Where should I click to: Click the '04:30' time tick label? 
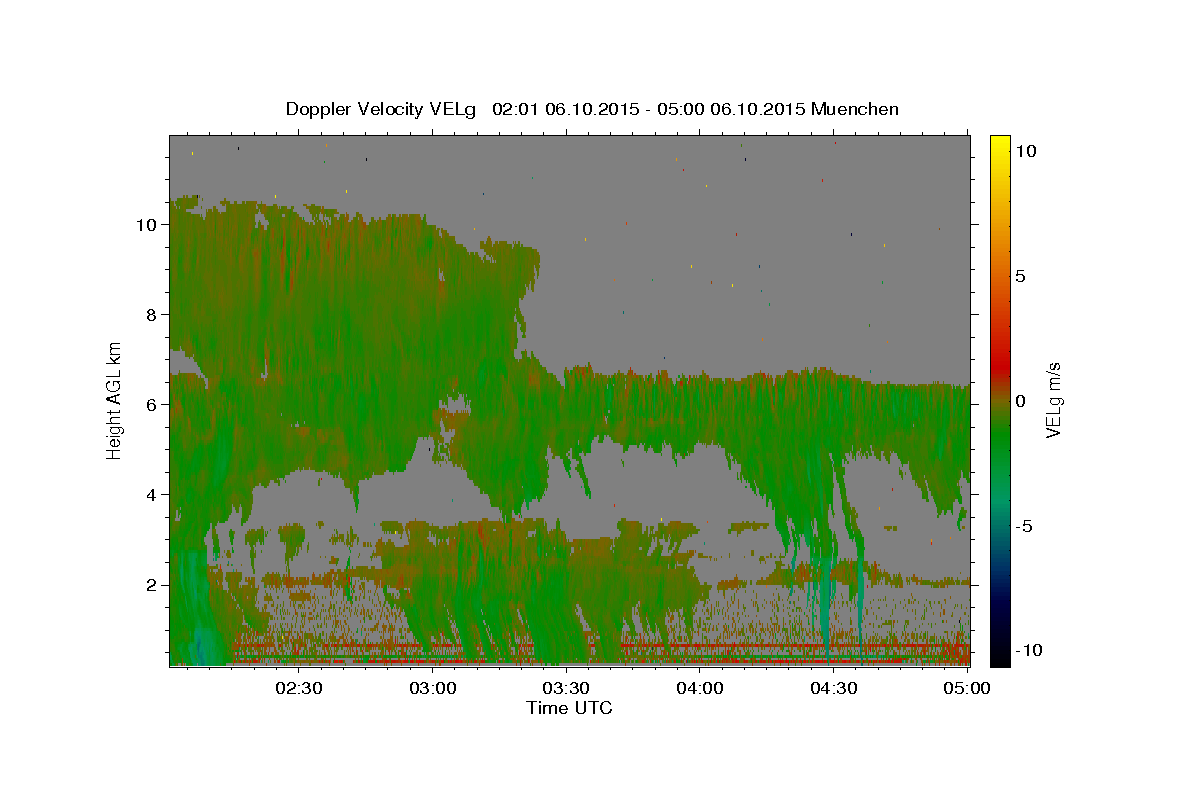[833, 688]
